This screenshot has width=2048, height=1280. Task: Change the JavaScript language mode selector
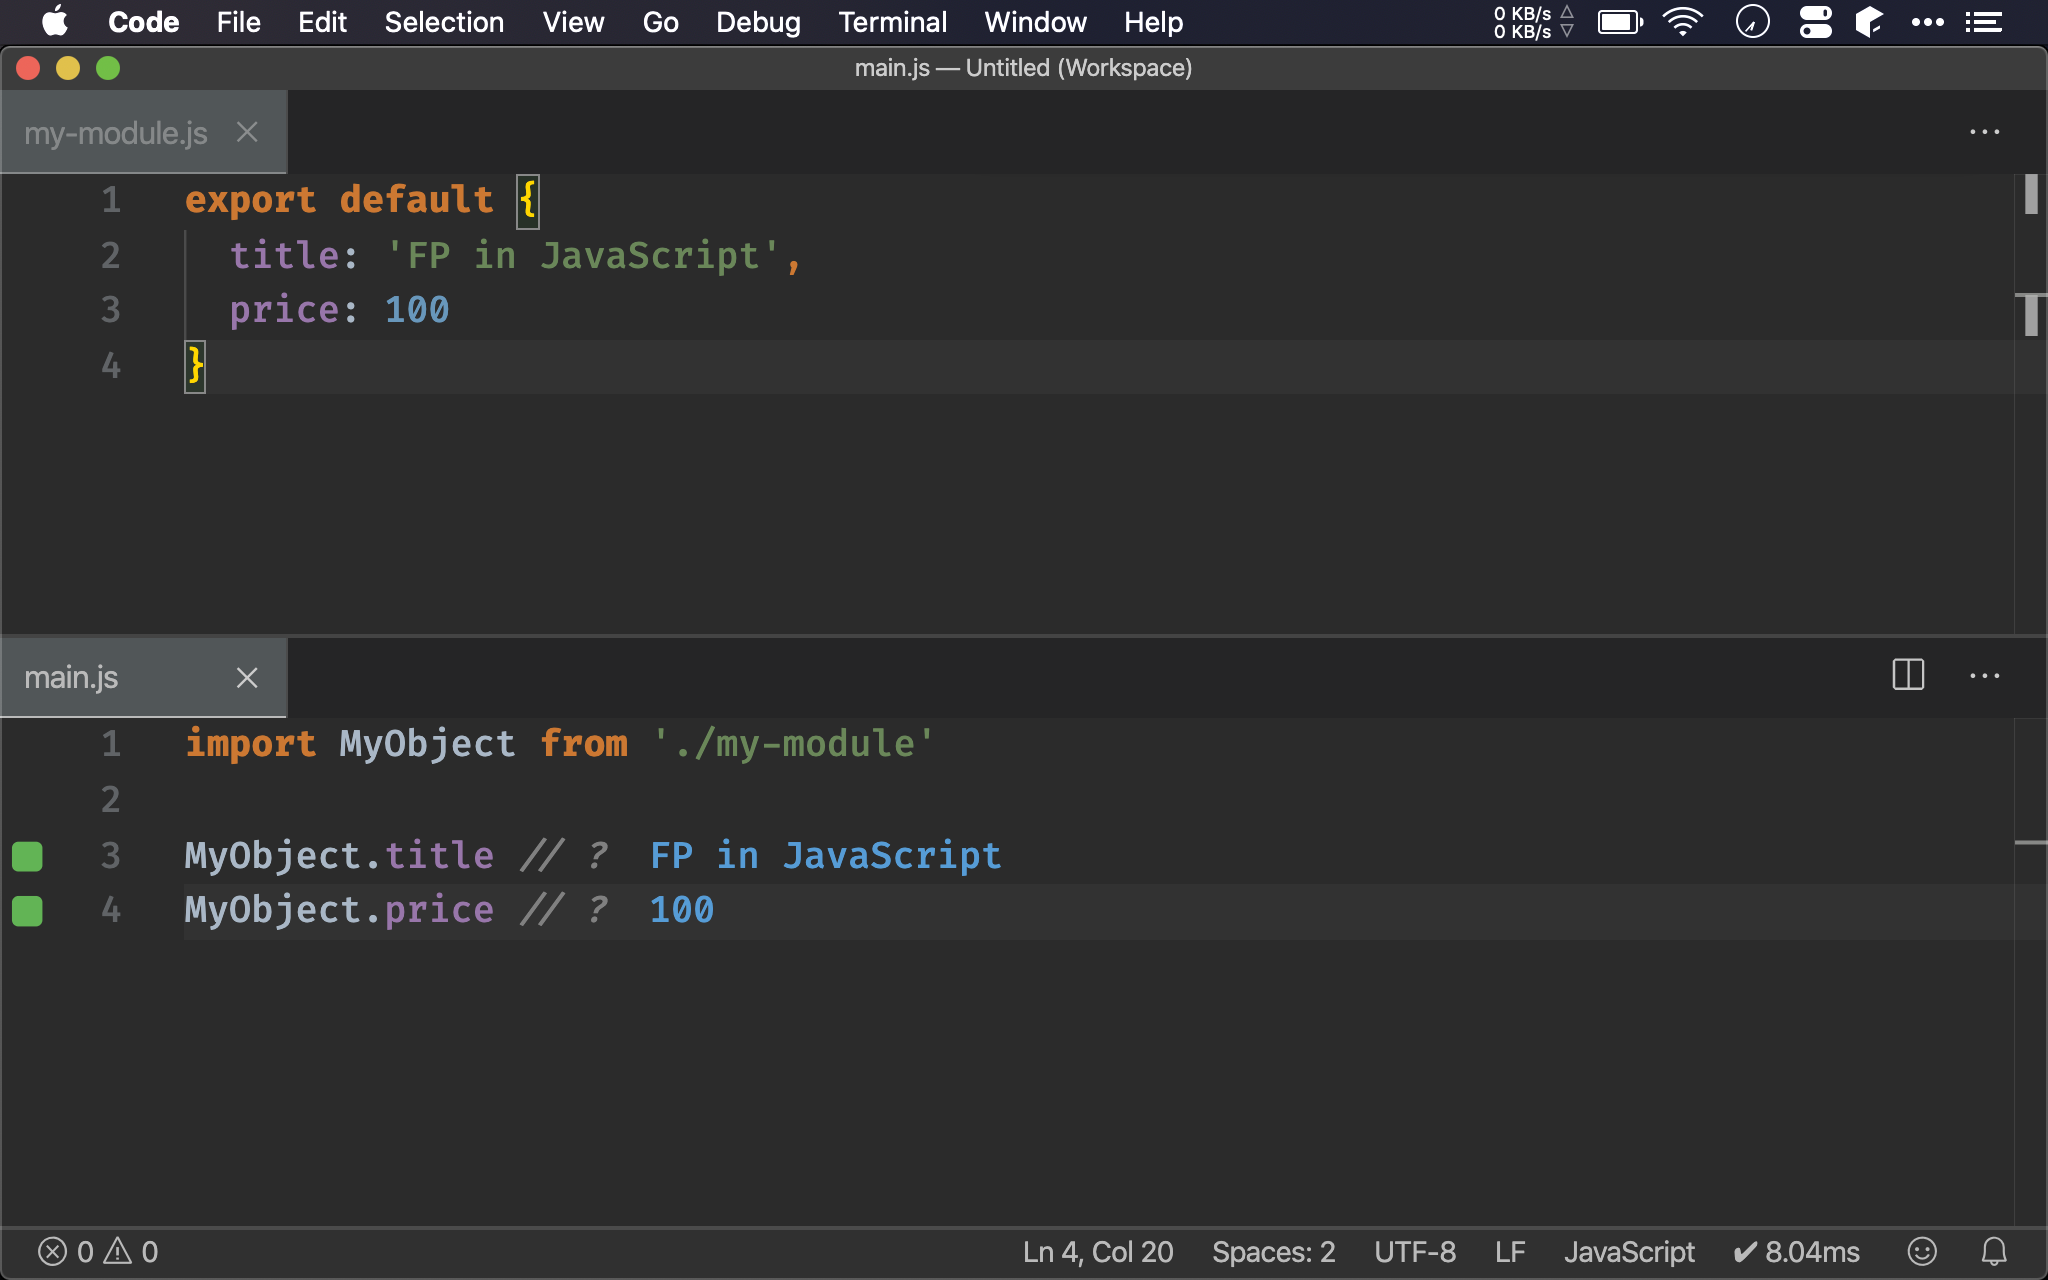point(1629,1251)
